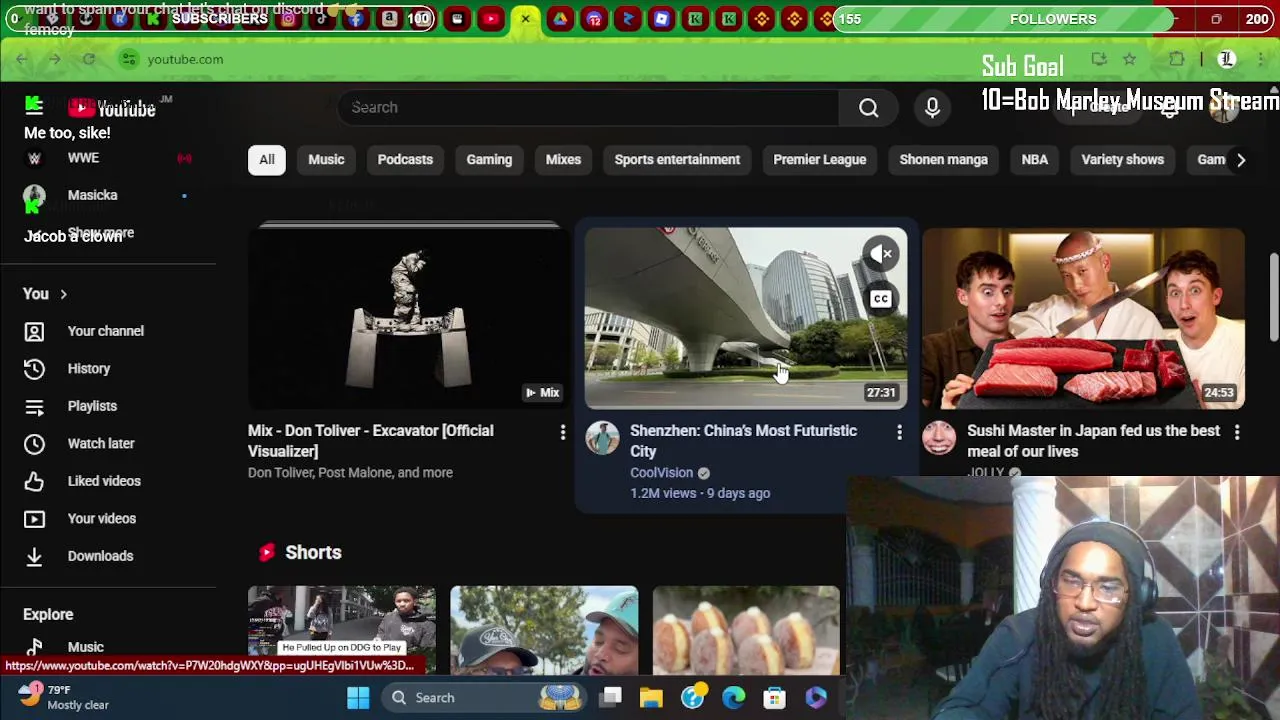Expand the You section chevron
This screenshot has height=720, width=1280.
coord(63,294)
